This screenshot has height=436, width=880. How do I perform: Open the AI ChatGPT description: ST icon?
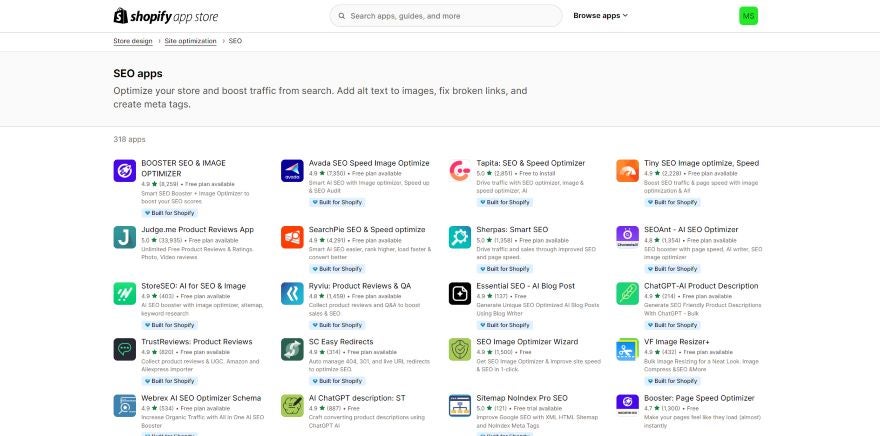(x=292, y=405)
